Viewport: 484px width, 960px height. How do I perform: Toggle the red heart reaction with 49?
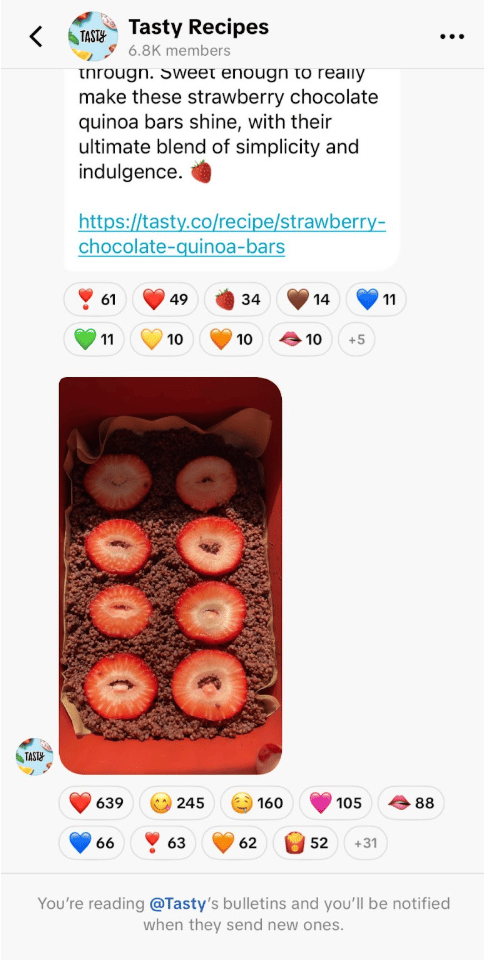tap(165, 299)
